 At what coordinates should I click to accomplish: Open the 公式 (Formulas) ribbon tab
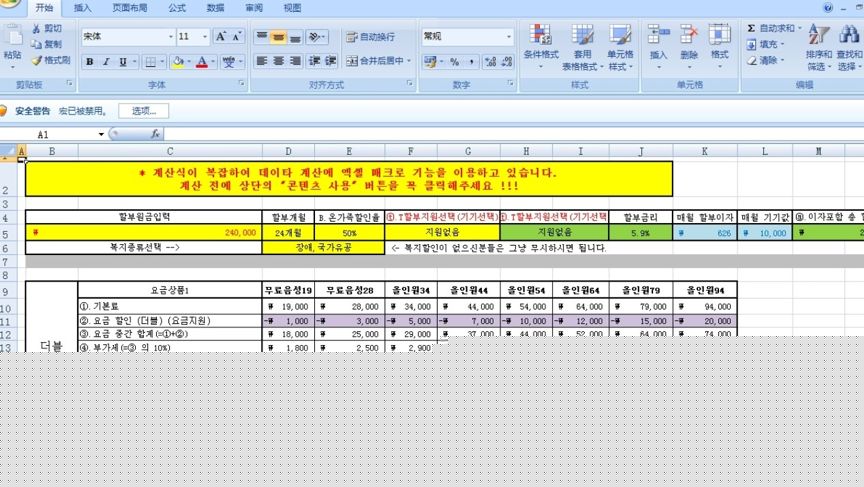tap(177, 8)
